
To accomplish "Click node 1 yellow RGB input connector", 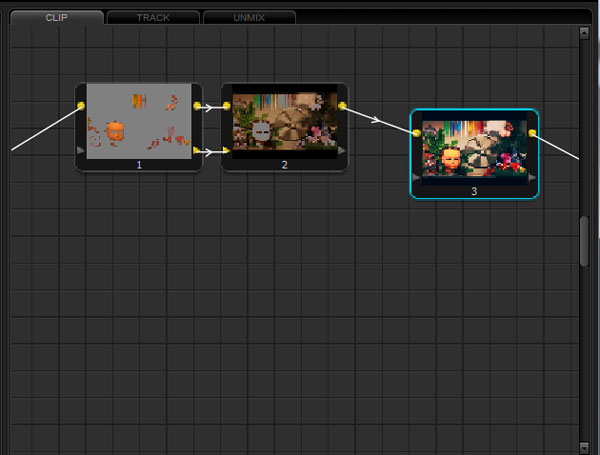I will click(81, 106).
